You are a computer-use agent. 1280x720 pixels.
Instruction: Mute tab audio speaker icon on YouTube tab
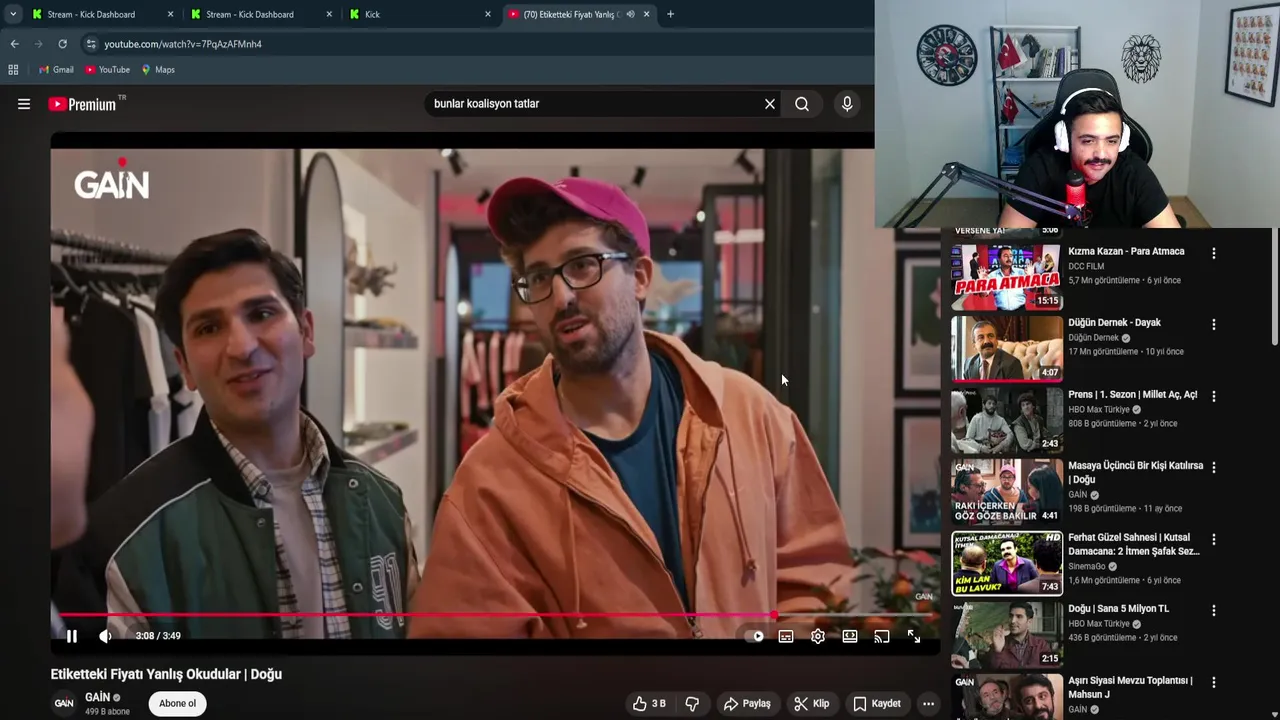click(x=630, y=14)
